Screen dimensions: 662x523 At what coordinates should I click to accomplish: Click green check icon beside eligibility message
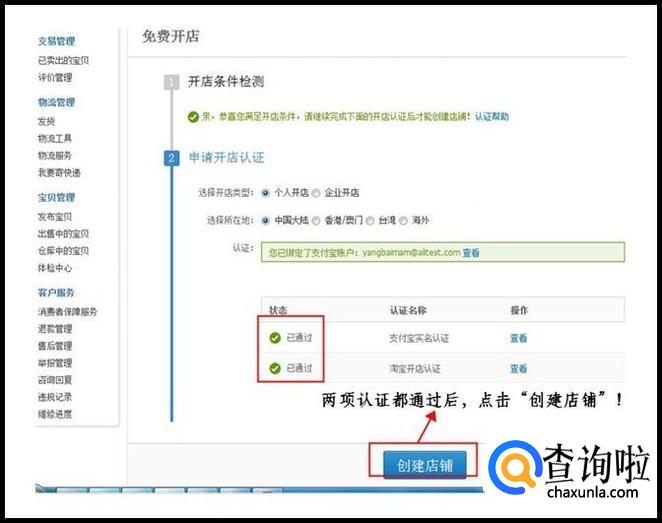(193, 117)
